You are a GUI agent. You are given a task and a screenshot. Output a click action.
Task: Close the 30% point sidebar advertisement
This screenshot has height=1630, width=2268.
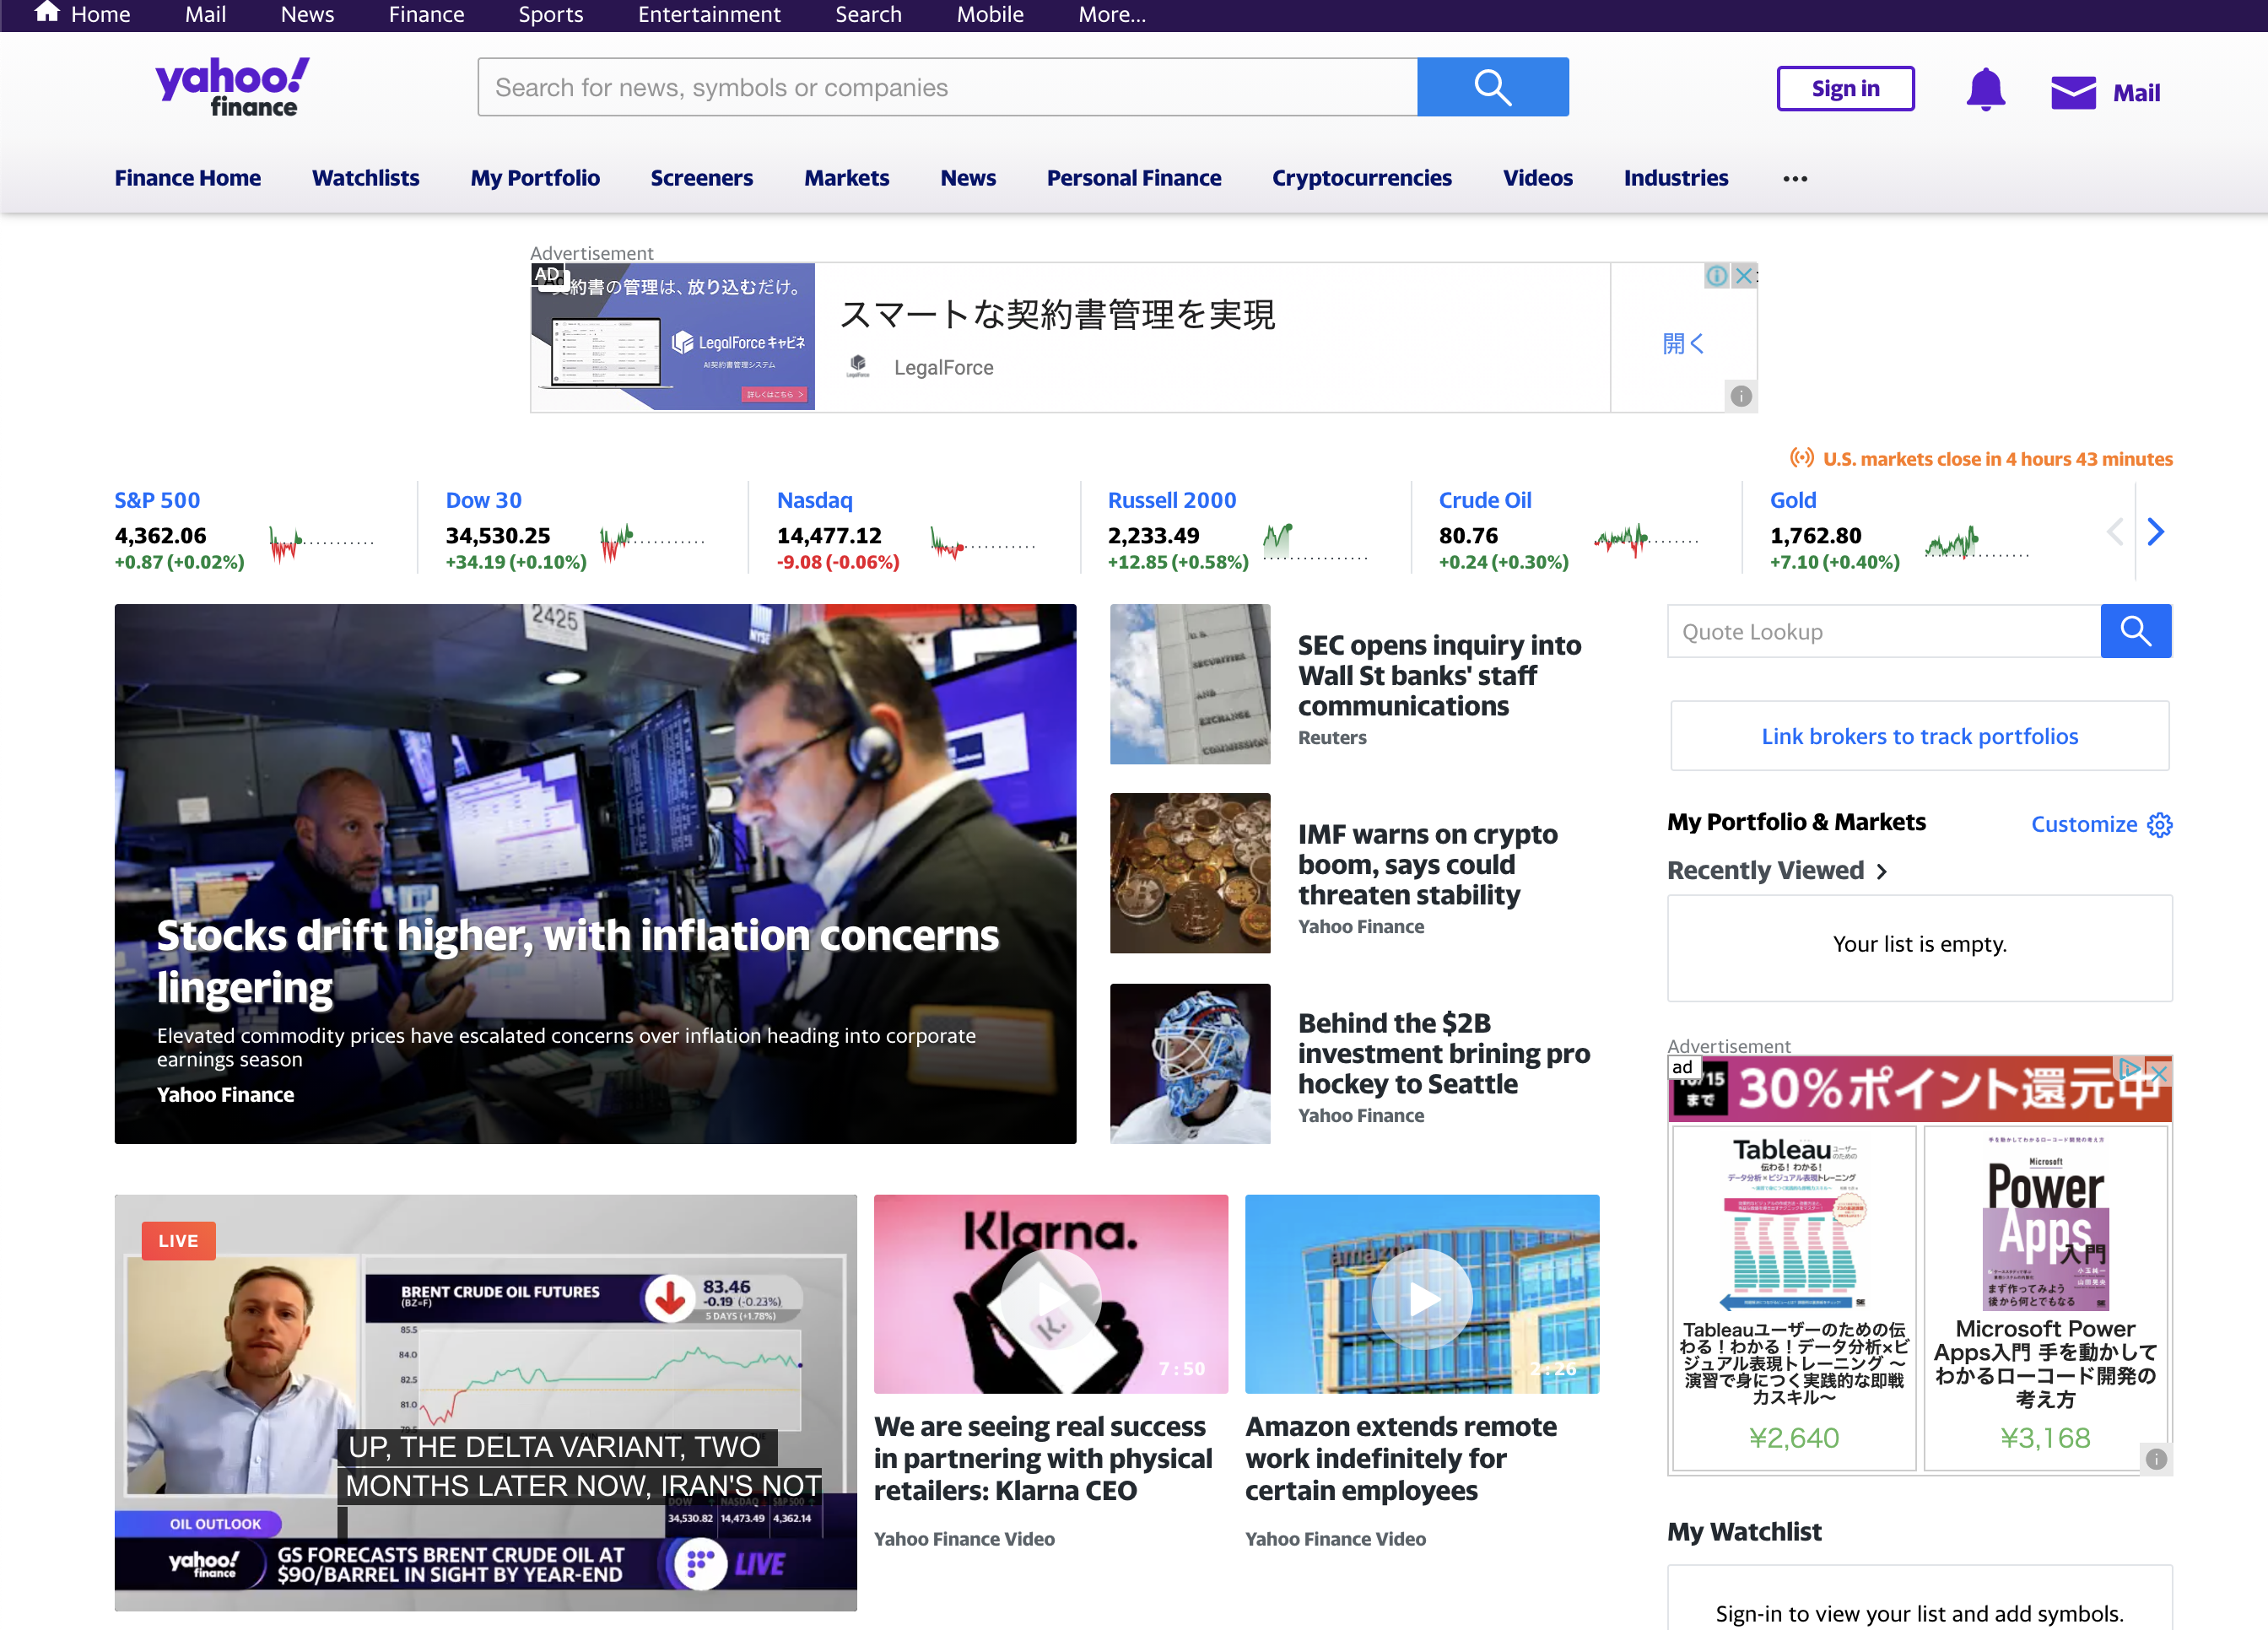pyautogui.click(x=2159, y=1073)
